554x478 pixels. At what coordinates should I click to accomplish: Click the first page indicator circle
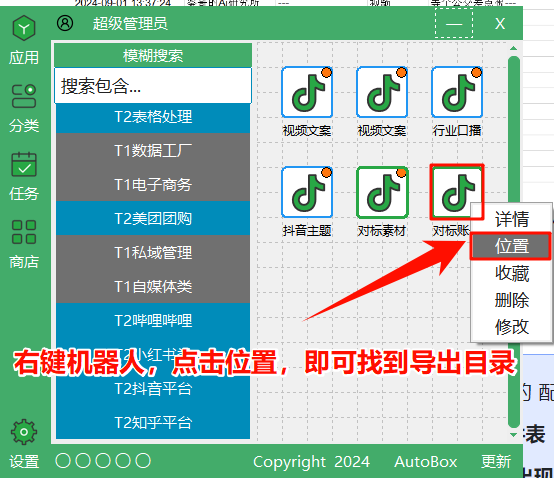tap(63, 461)
